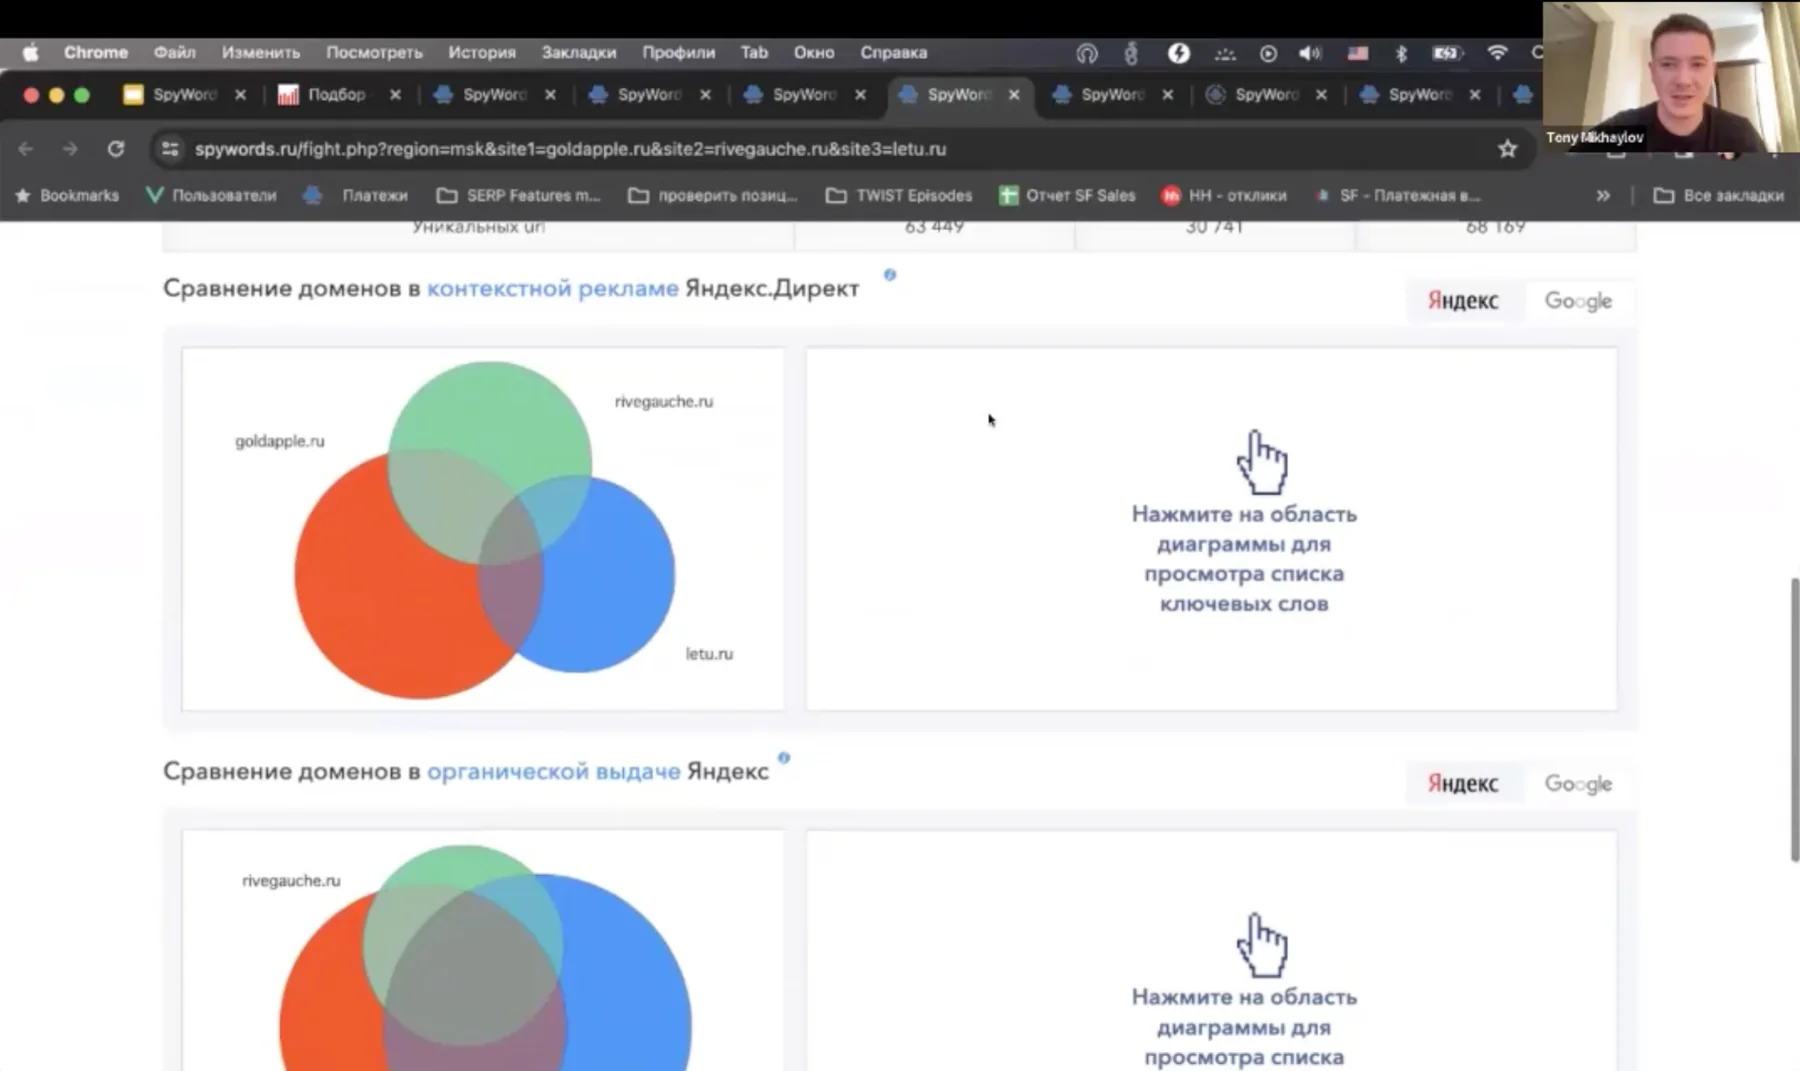This screenshot has height=1071, width=1800.
Task: Go back to the previous page
Action: [x=26, y=149]
